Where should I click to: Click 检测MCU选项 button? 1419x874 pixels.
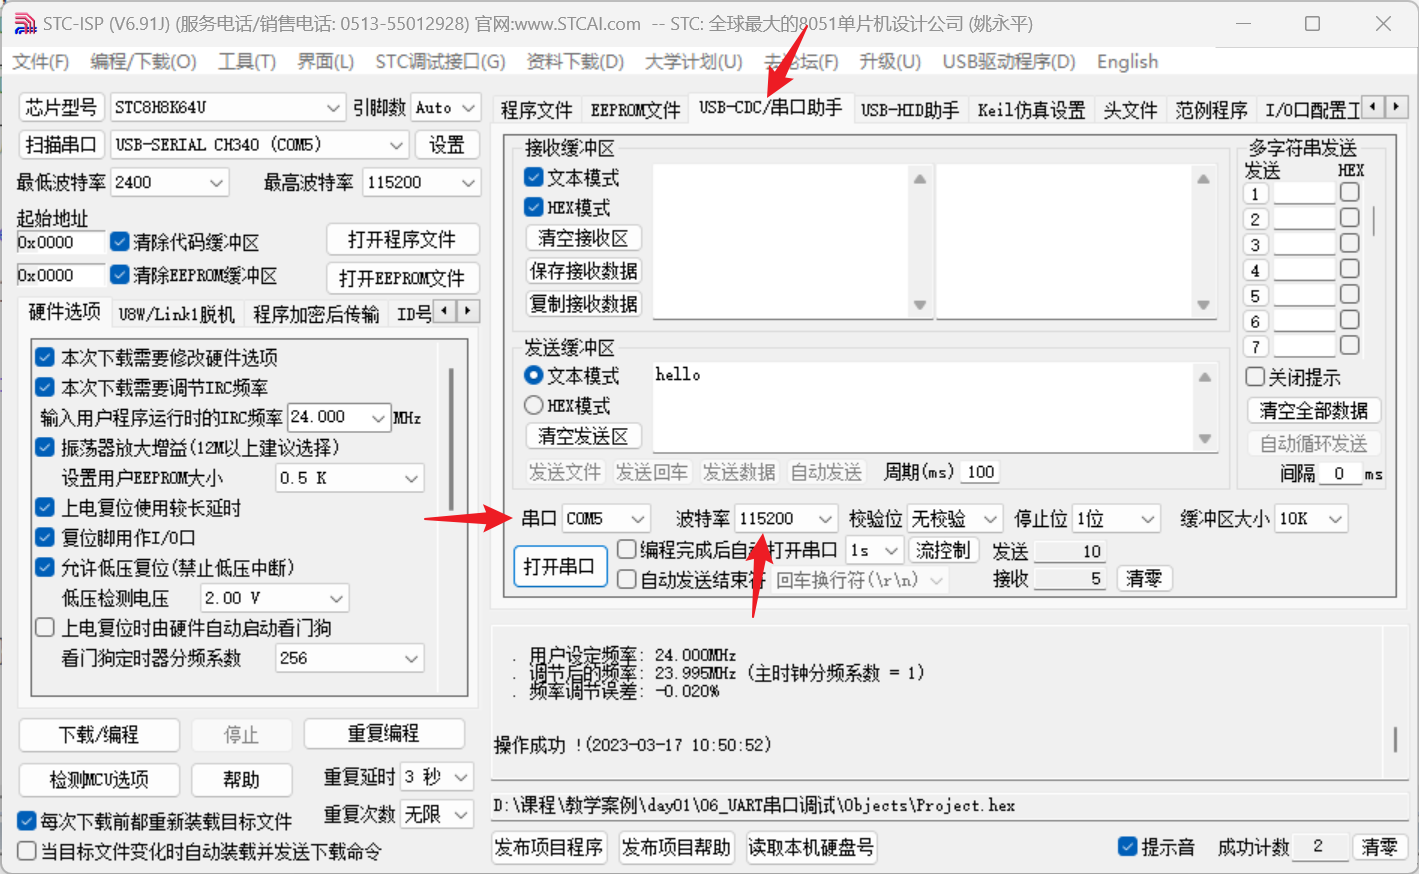coord(99,779)
